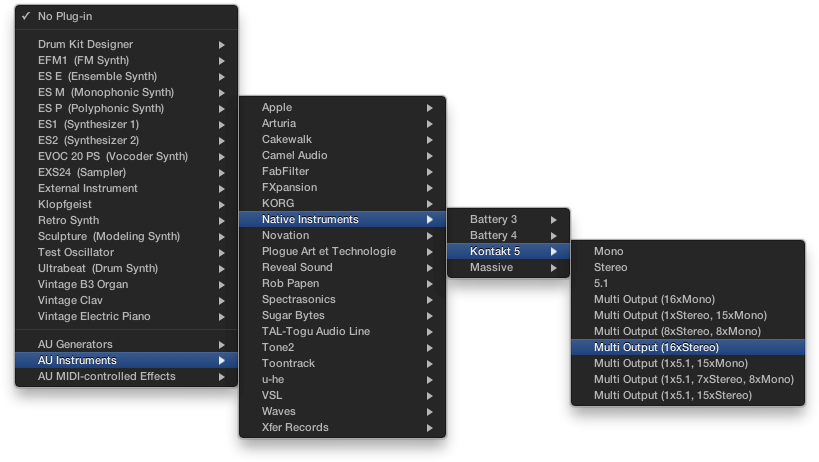
Task: Choose Multi Output (1x5.1, 15xMono)
Action: [687, 363]
